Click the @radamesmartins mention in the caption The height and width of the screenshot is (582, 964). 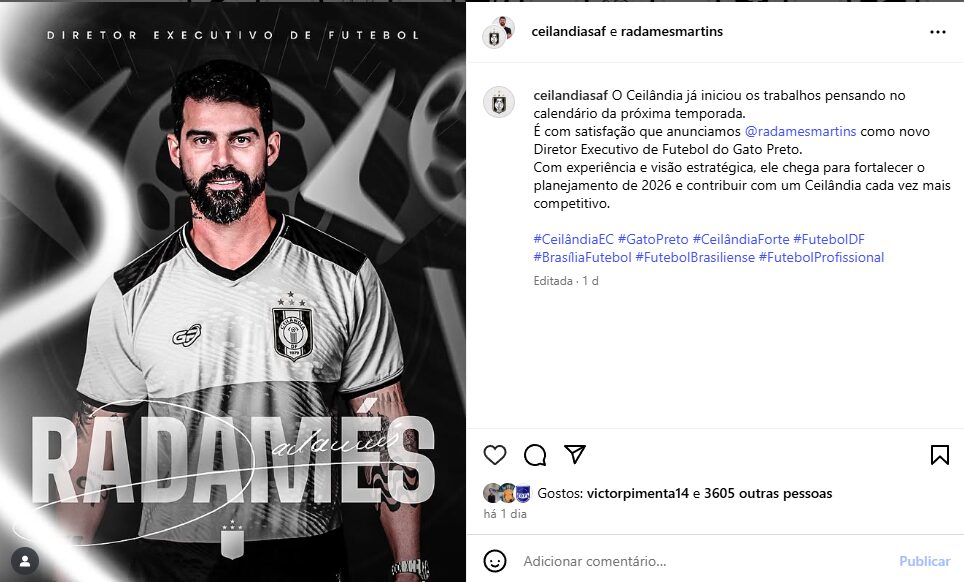pos(800,132)
